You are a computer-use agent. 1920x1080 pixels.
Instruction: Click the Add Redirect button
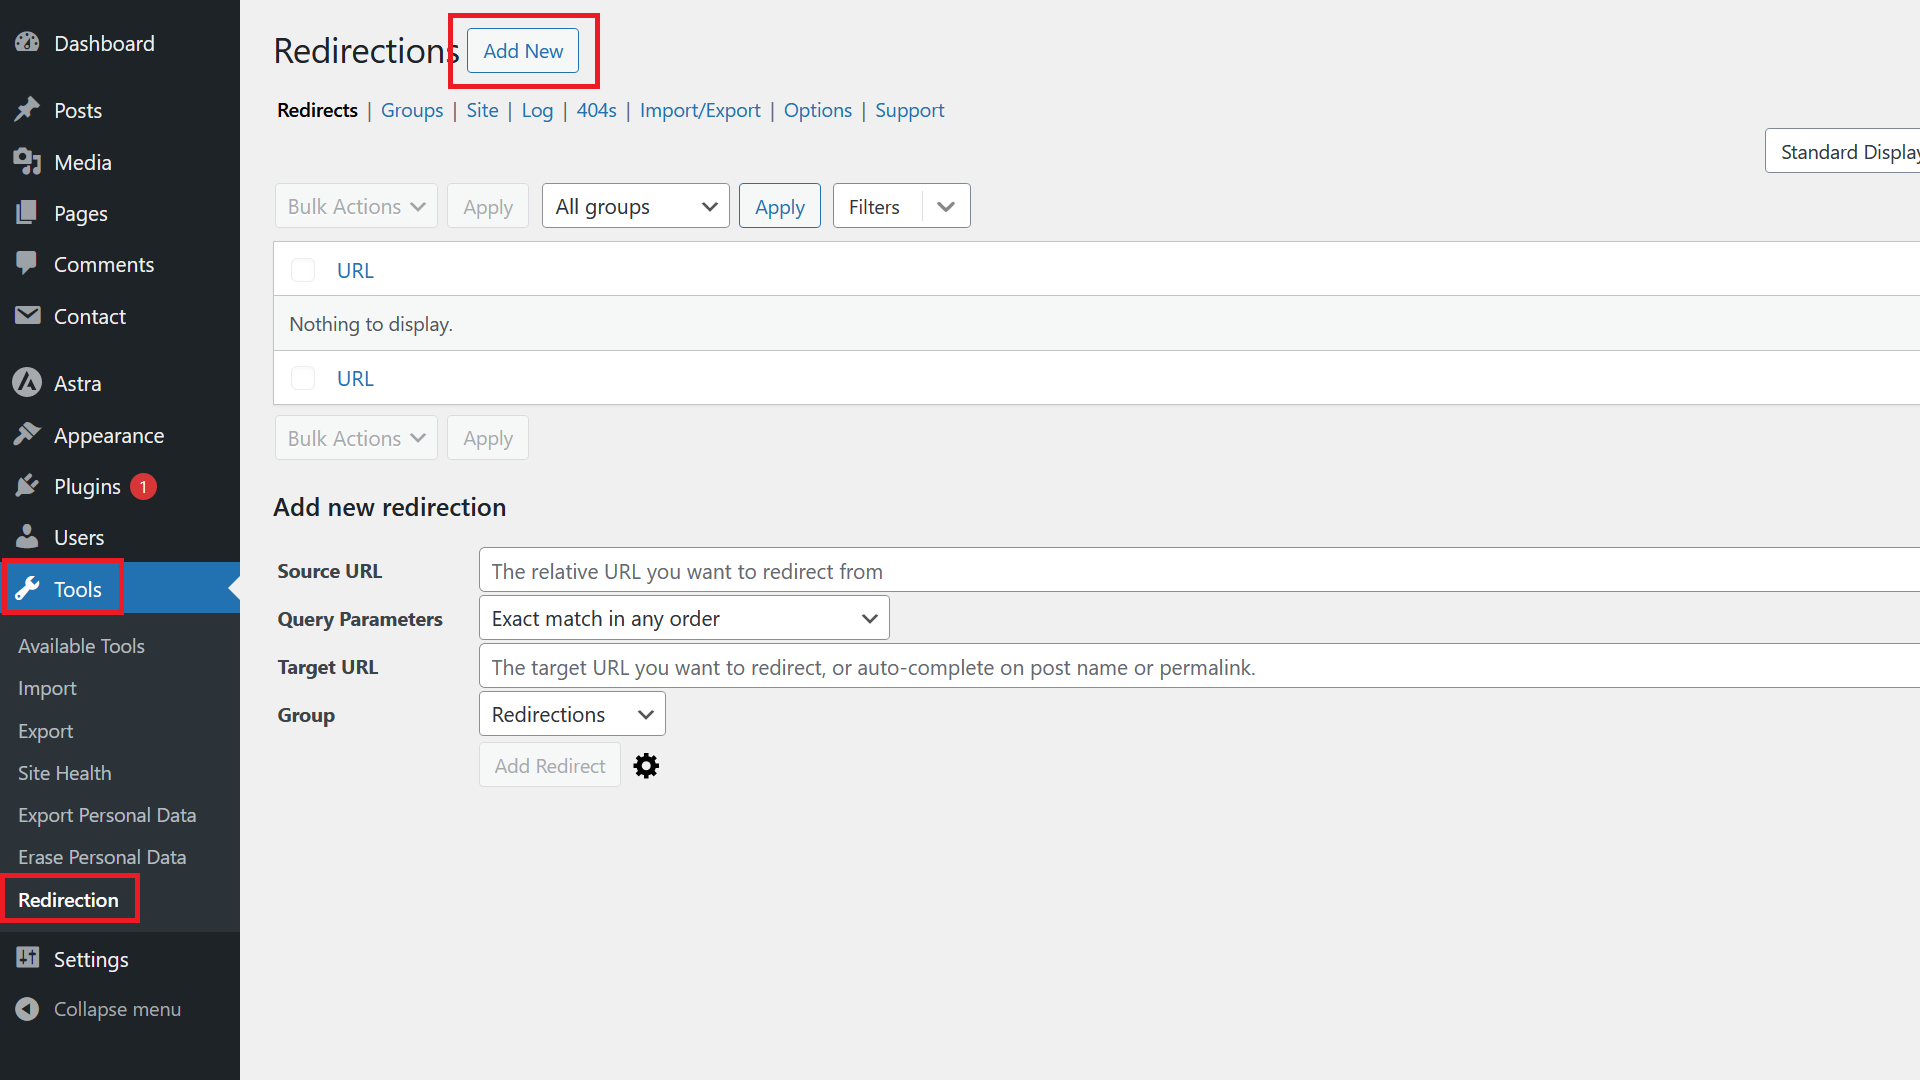550,765
